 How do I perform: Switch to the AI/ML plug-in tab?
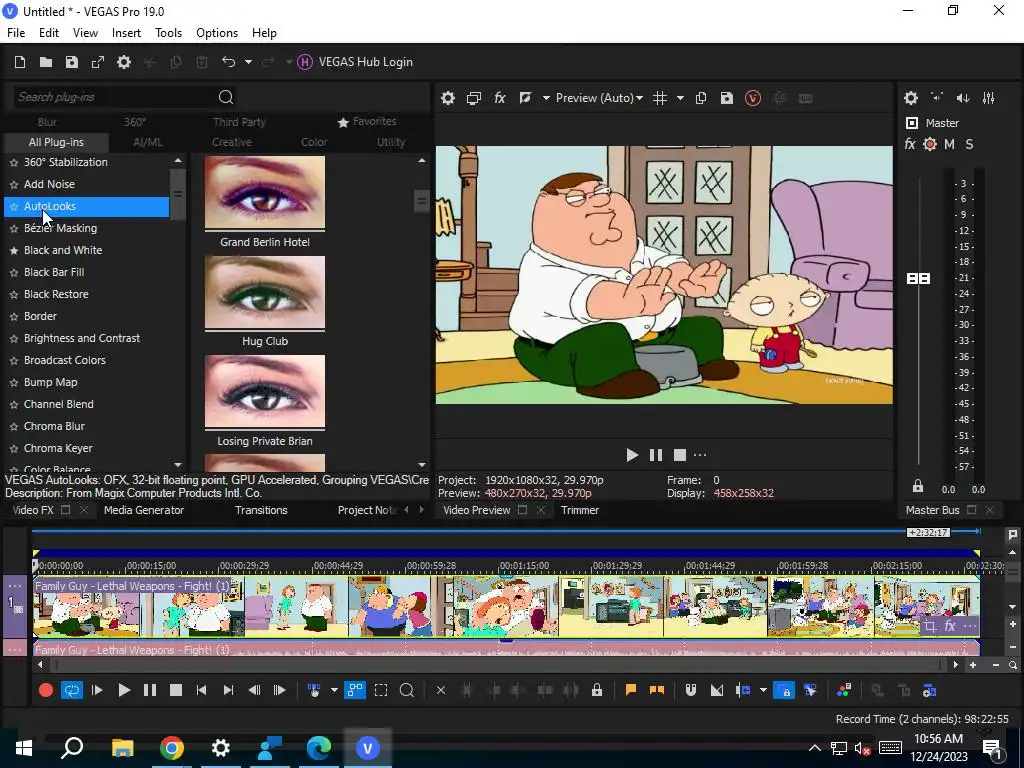(x=148, y=142)
